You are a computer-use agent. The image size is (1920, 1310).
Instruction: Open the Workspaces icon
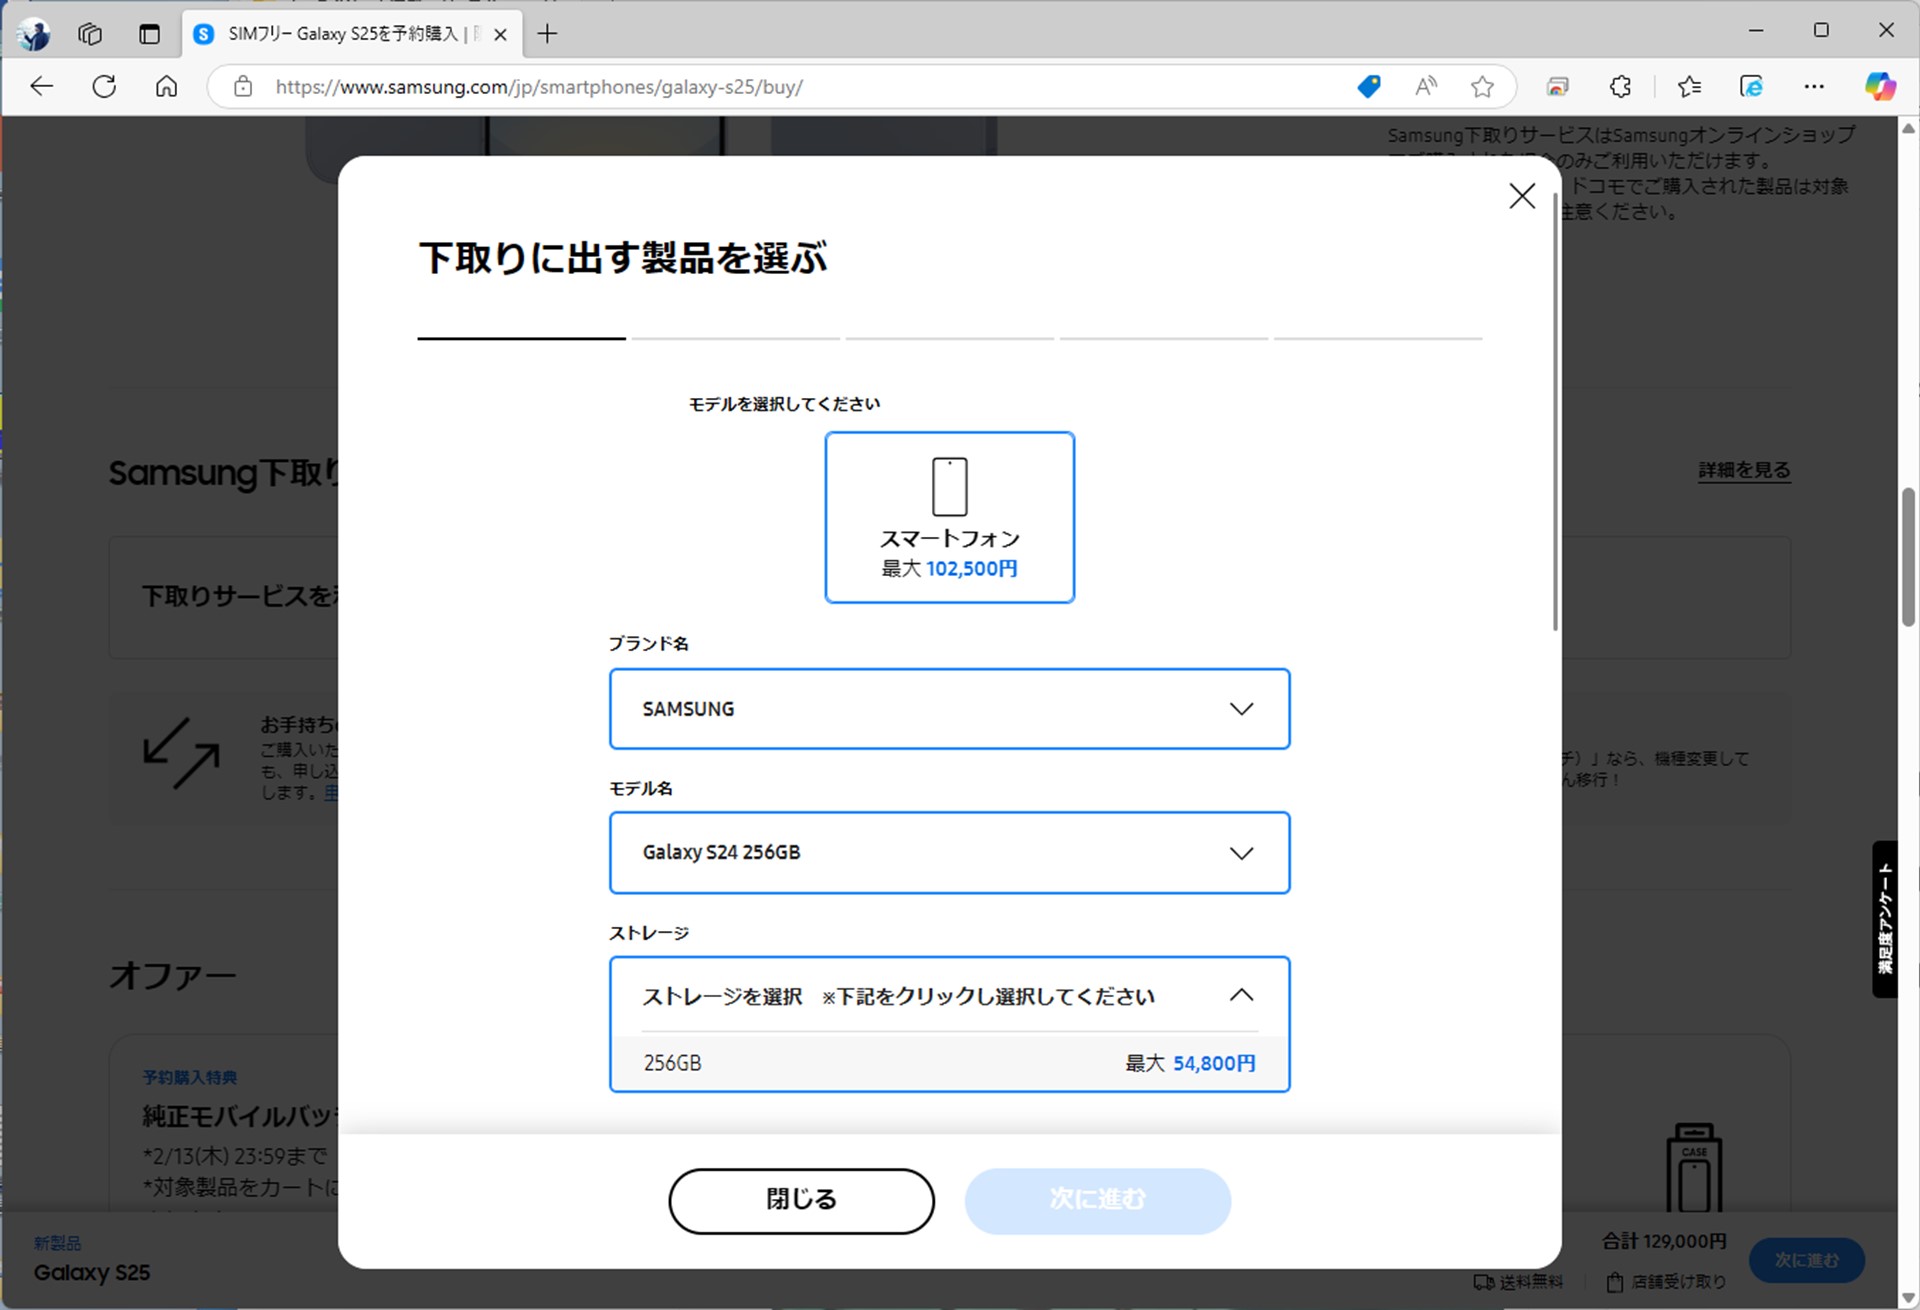(90, 34)
